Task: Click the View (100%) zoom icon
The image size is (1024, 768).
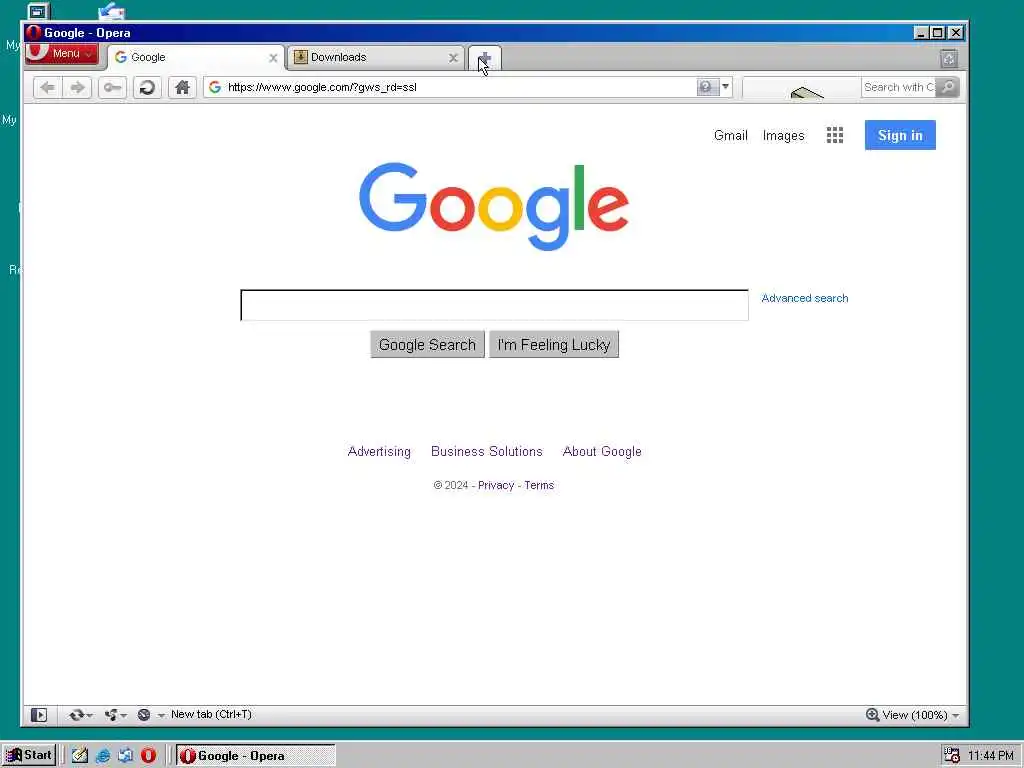Action: tap(872, 715)
